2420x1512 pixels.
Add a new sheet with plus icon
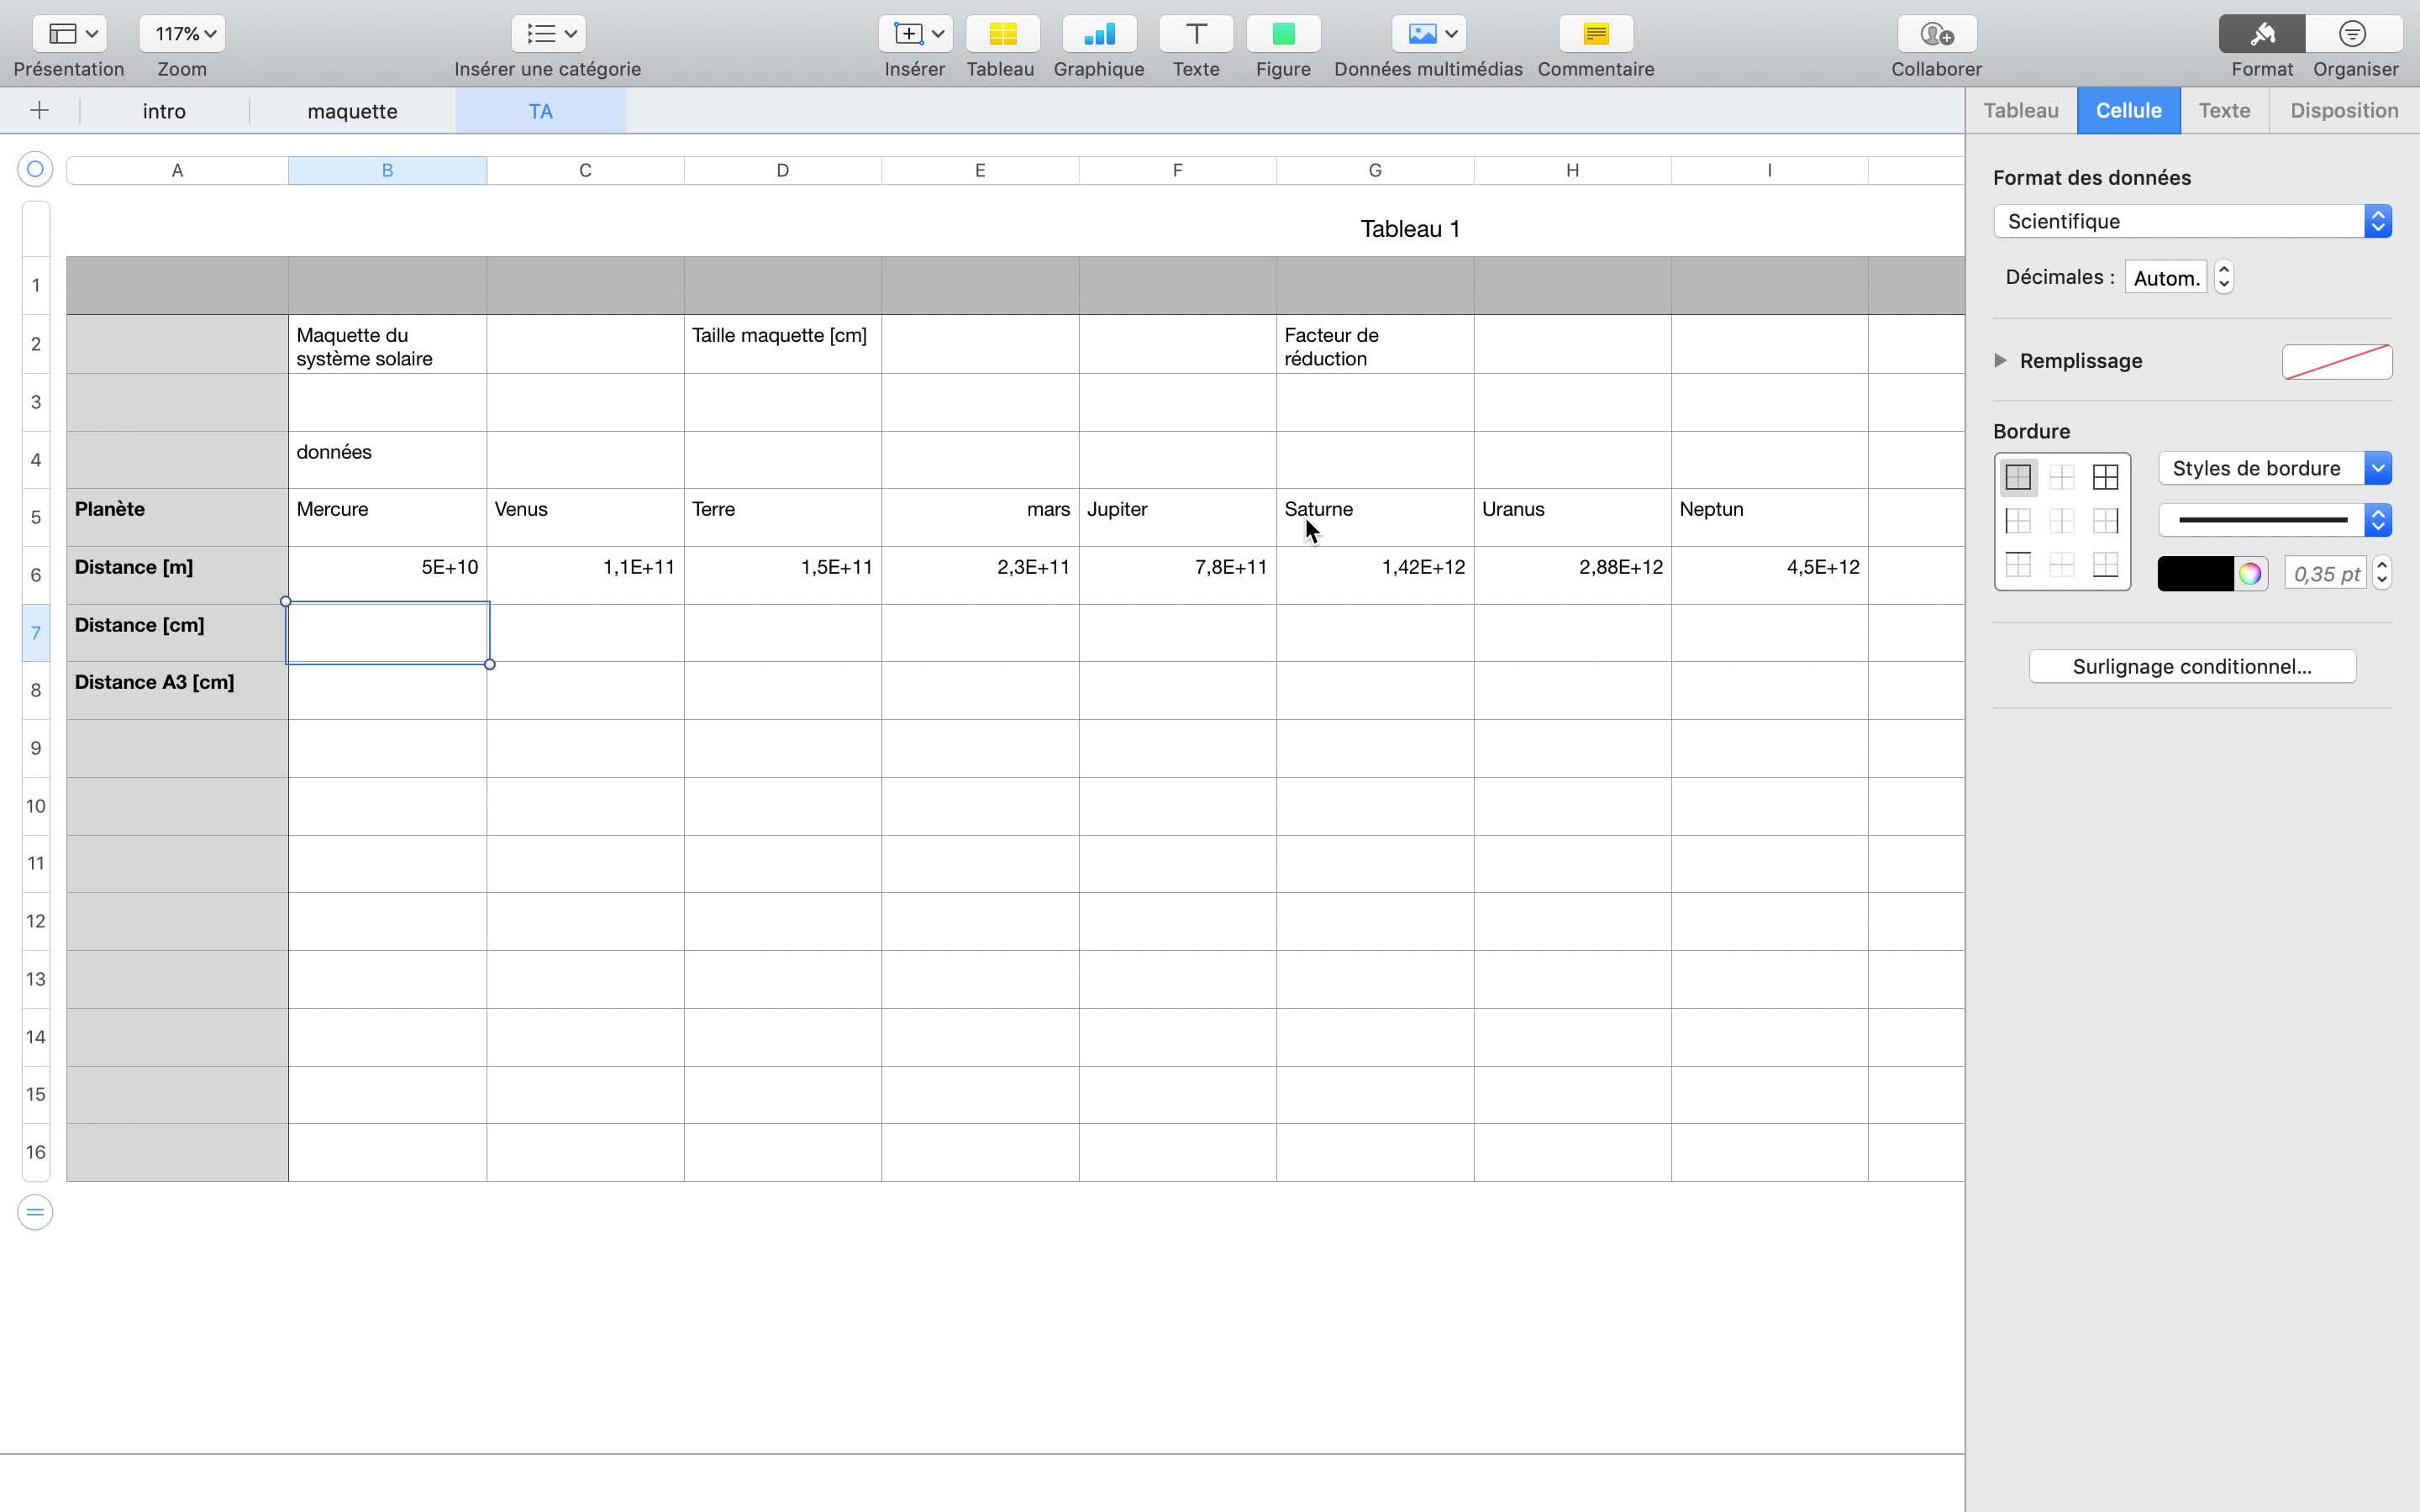39,110
